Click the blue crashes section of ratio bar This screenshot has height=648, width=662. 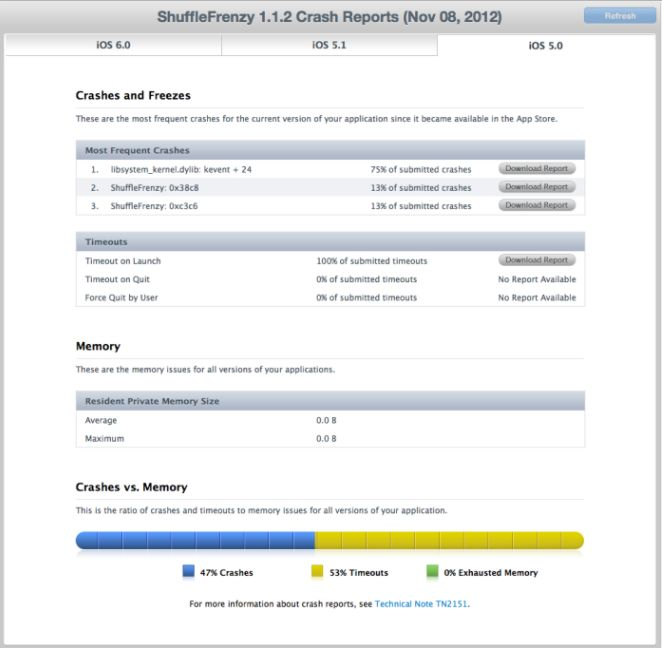coord(195,540)
